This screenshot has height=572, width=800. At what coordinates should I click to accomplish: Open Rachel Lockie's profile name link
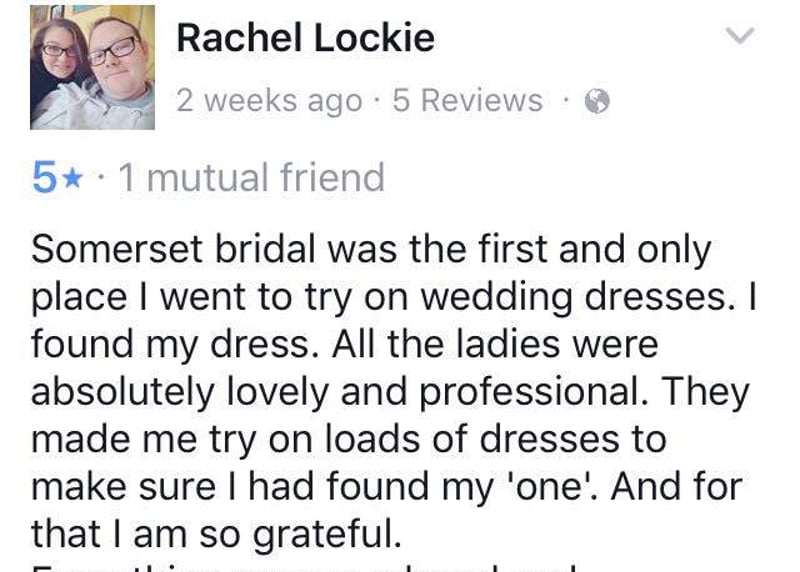tap(305, 38)
